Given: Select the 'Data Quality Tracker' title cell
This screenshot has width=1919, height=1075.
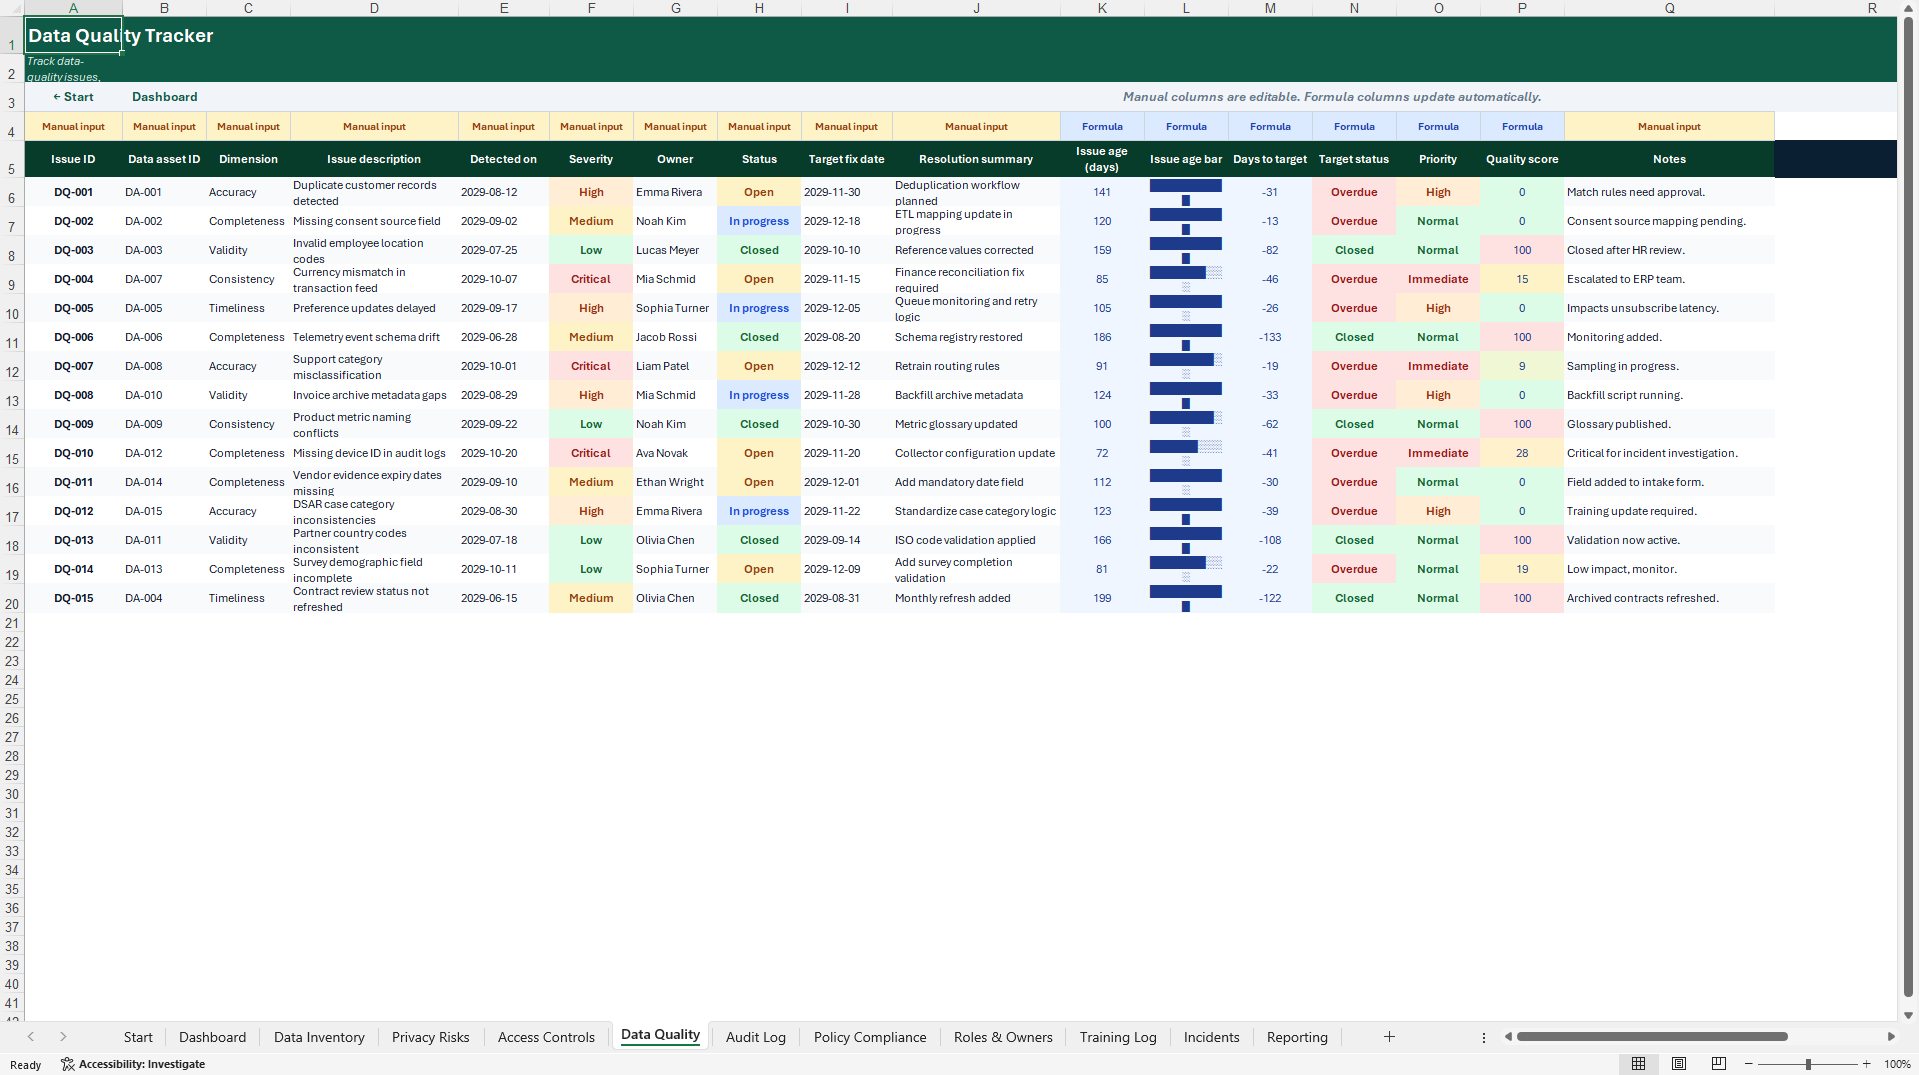Looking at the screenshot, I should tap(73, 35).
